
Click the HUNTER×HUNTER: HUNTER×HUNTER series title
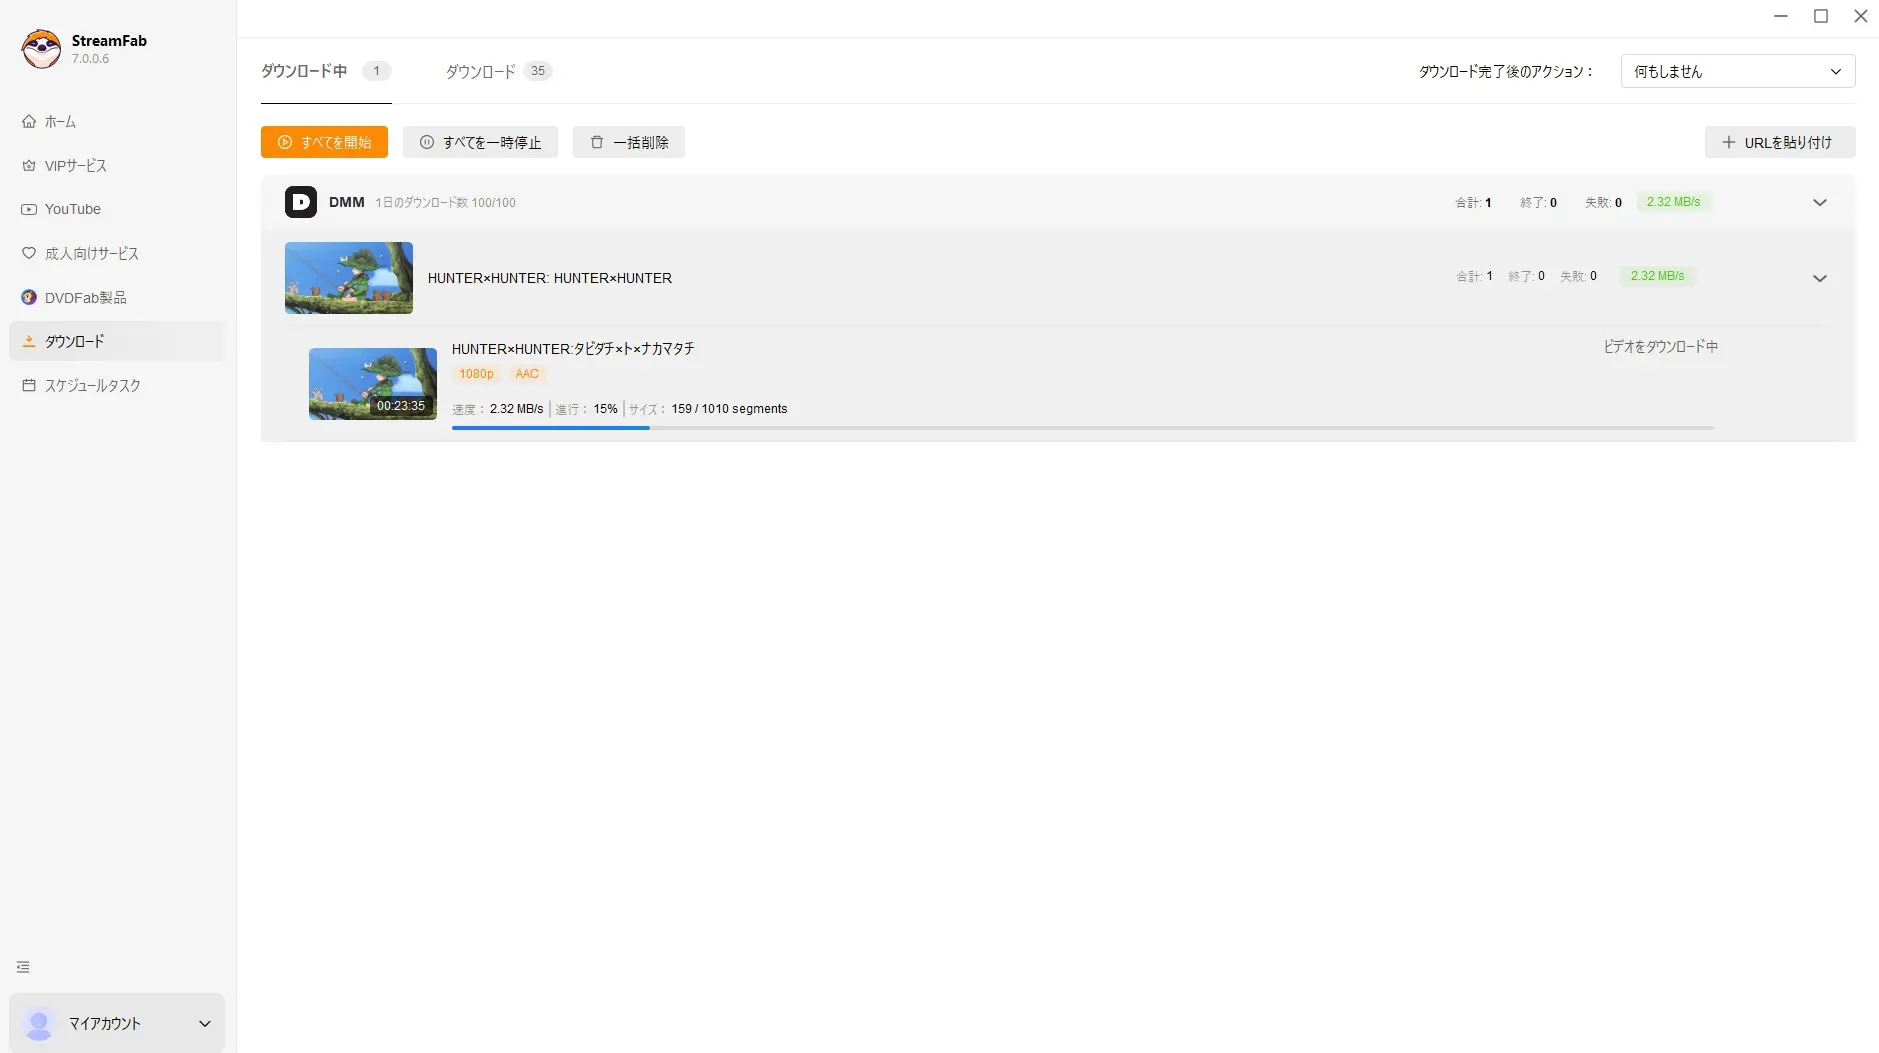(x=550, y=278)
